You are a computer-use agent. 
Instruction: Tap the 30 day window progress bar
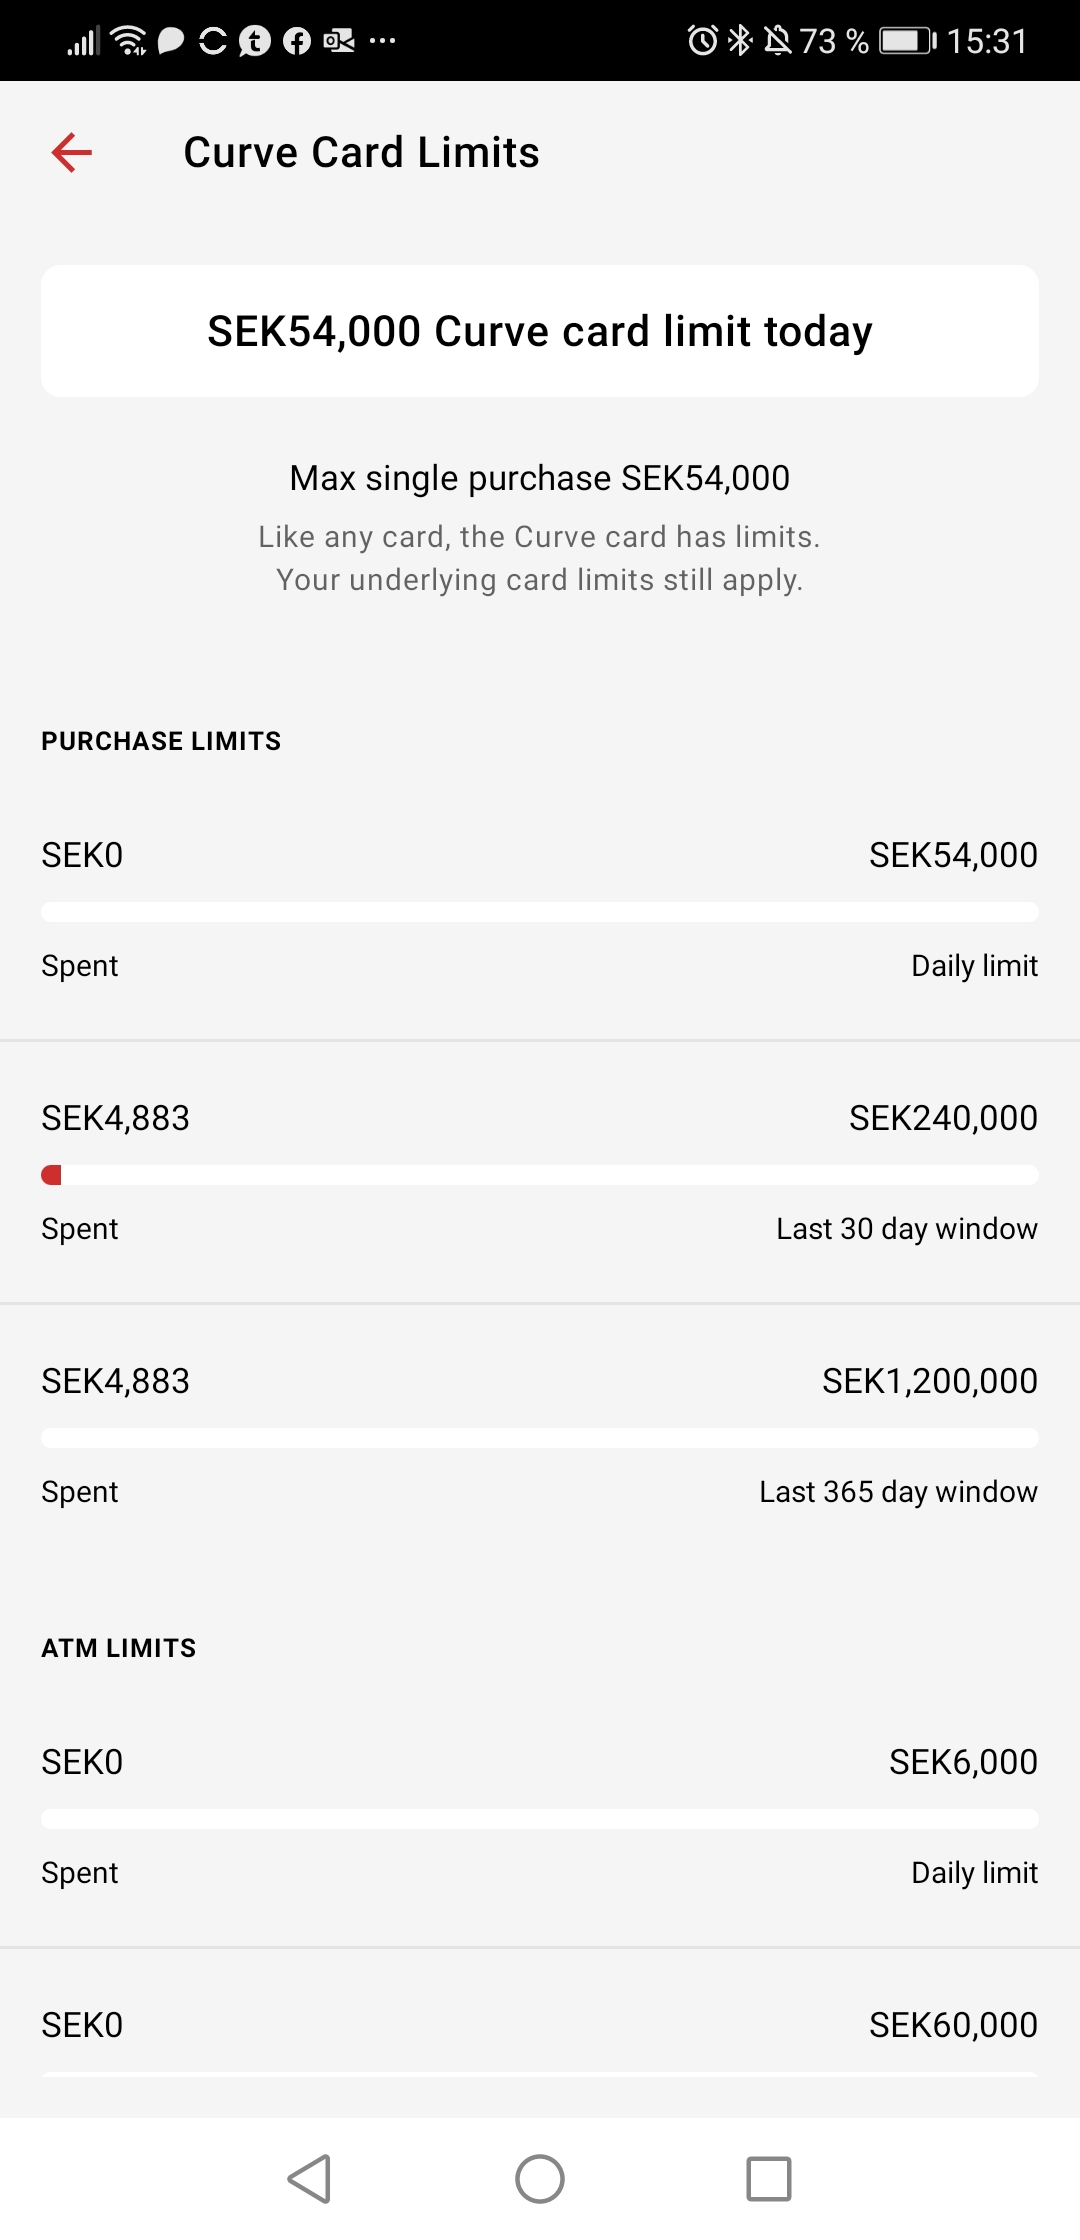click(x=540, y=1175)
